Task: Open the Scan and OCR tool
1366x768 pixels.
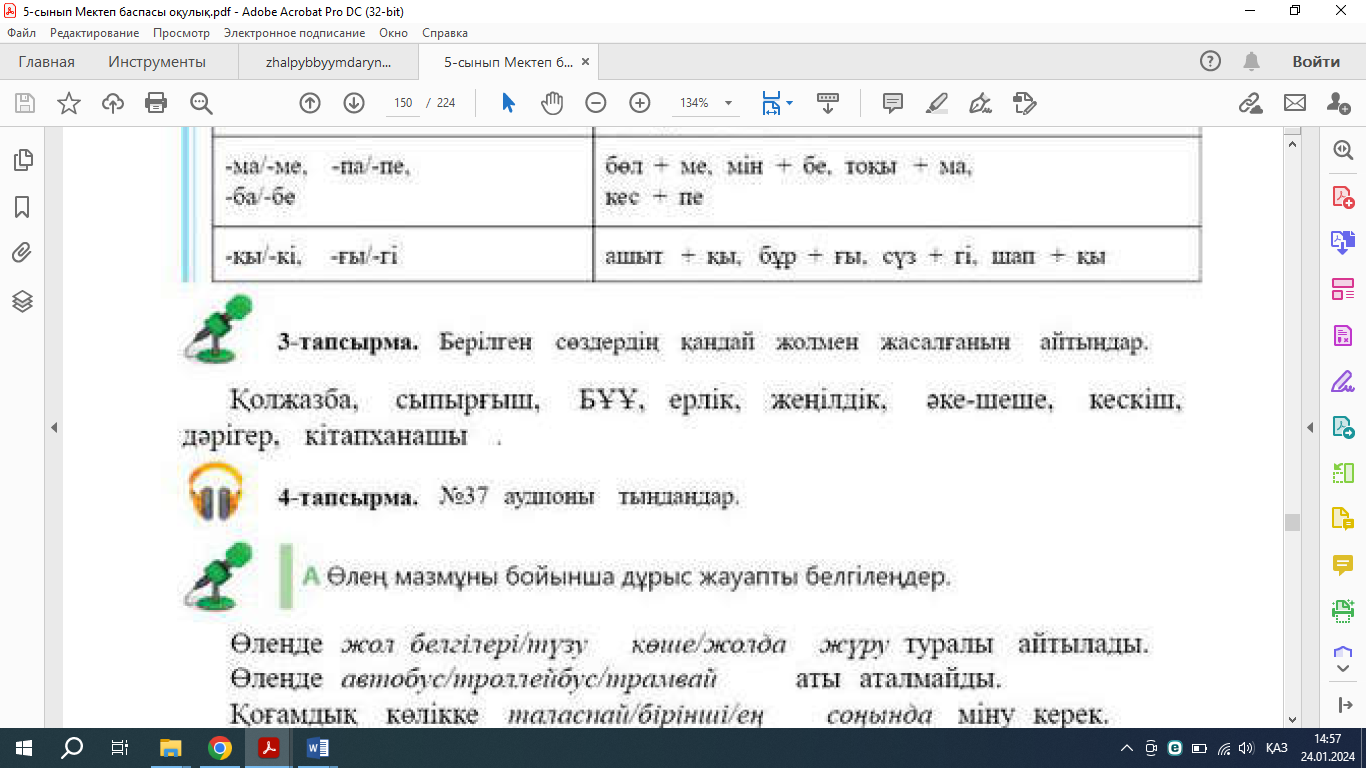Action: coord(1343,611)
